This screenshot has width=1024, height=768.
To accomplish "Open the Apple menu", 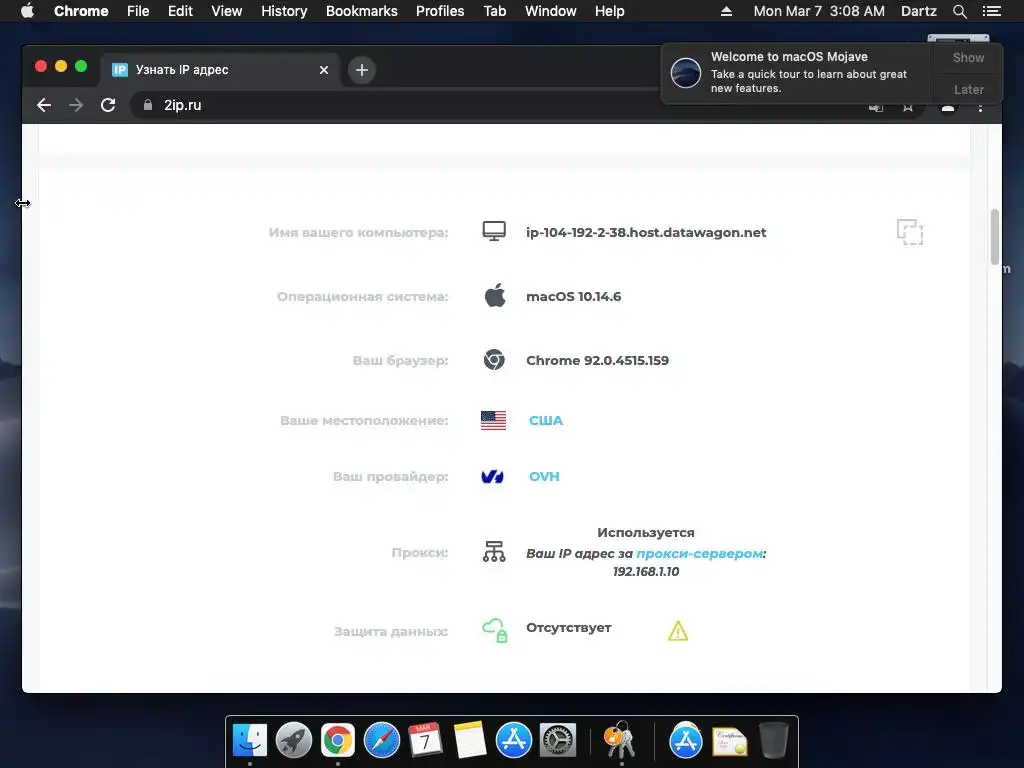I will (x=27, y=11).
